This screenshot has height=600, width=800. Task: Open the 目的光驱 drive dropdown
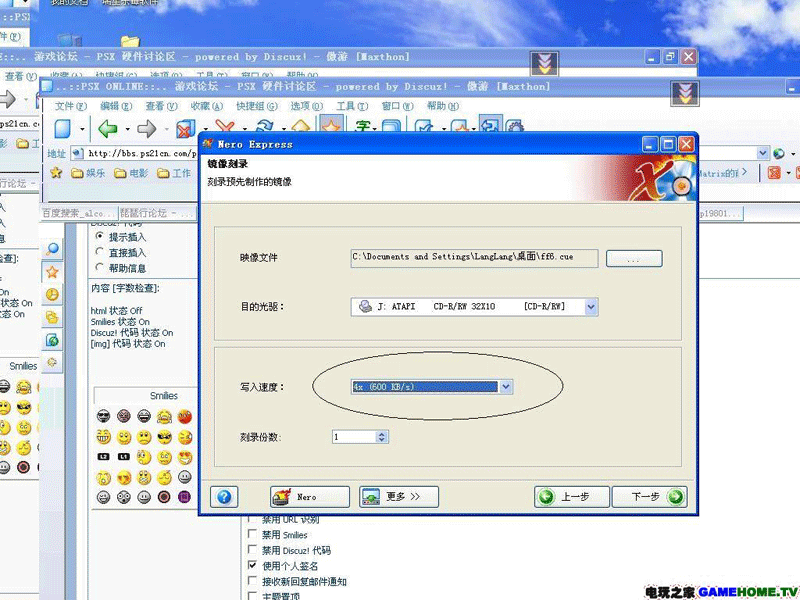coord(591,307)
